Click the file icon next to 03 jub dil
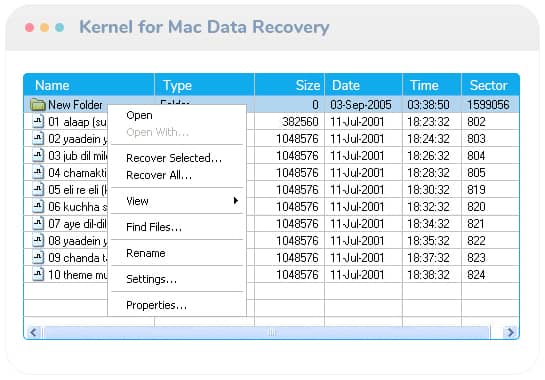 38,155
